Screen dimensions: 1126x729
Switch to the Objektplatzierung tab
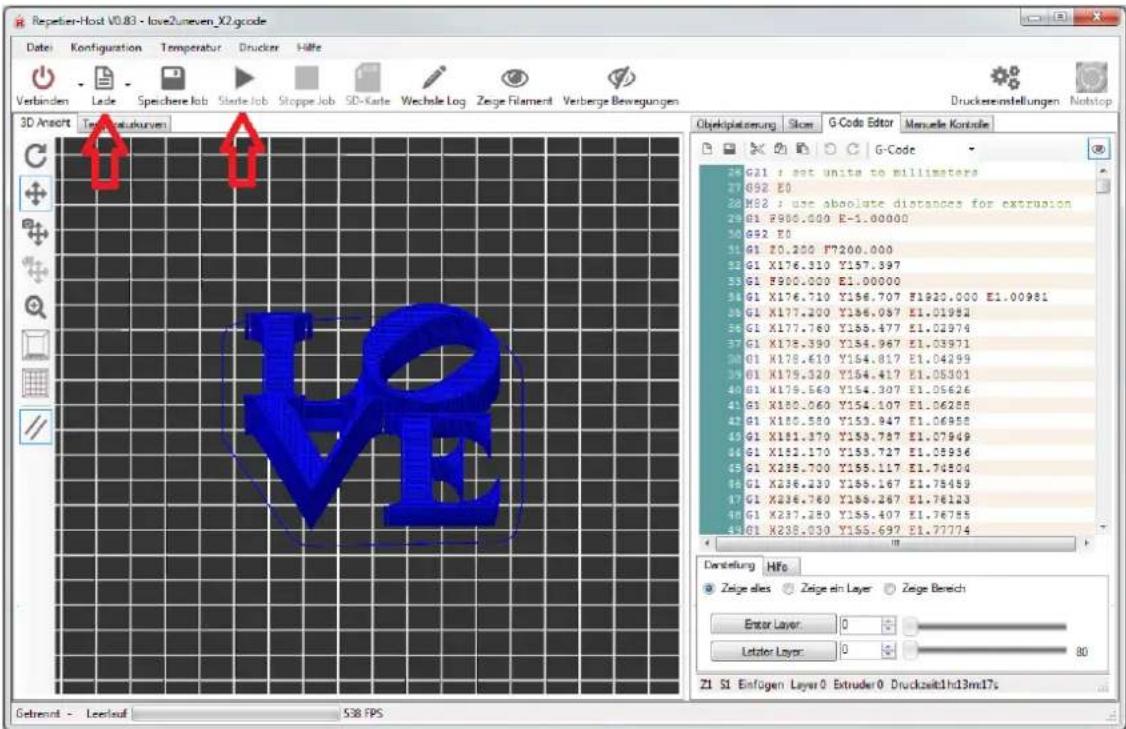tap(735, 124)
